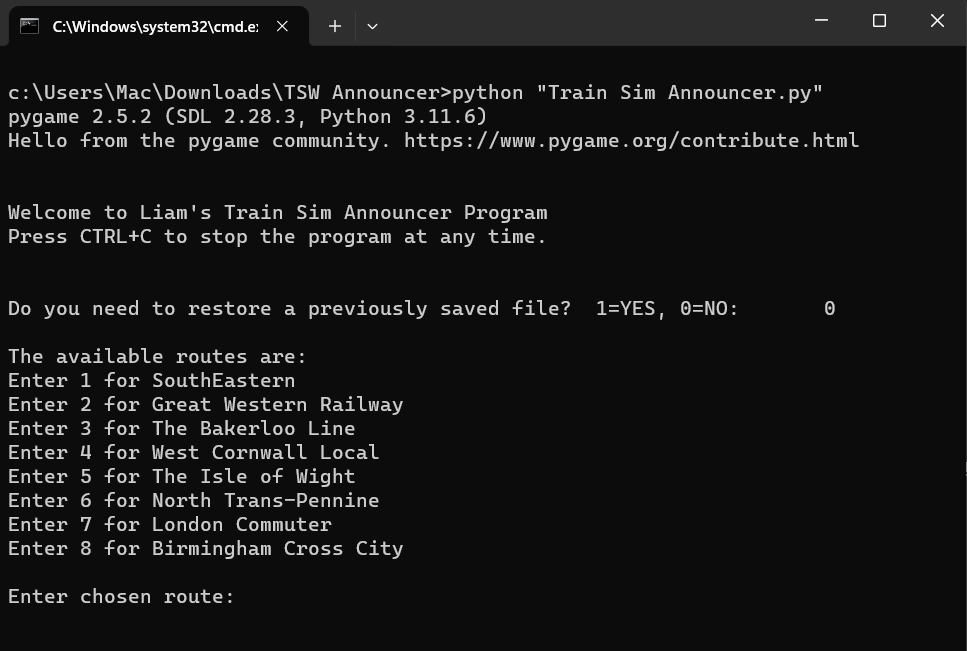The height and width of the screenshot is (651, 967).
Task: Click the Bakerloo Line route entry
Action: pyautogui.click(x=181, y=429)
